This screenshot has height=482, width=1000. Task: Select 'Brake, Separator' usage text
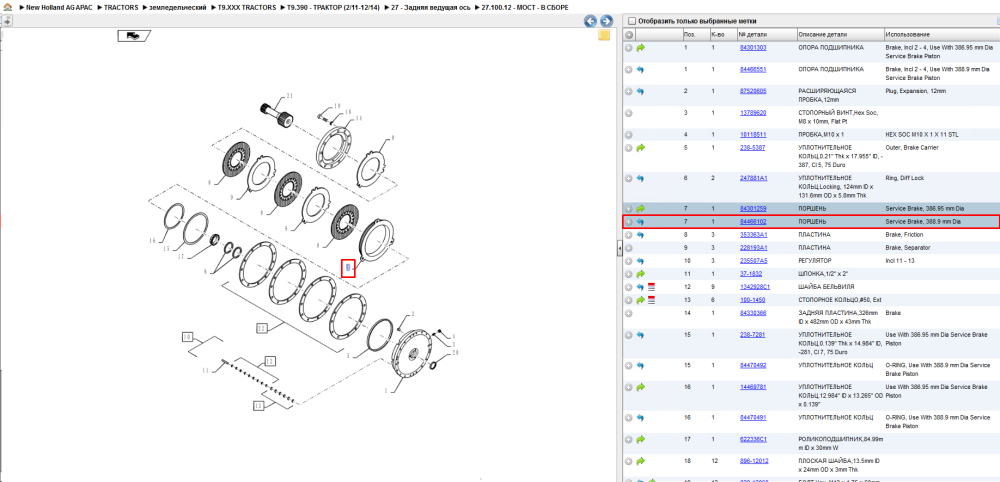pyautogui.click(x=907, y=247)
